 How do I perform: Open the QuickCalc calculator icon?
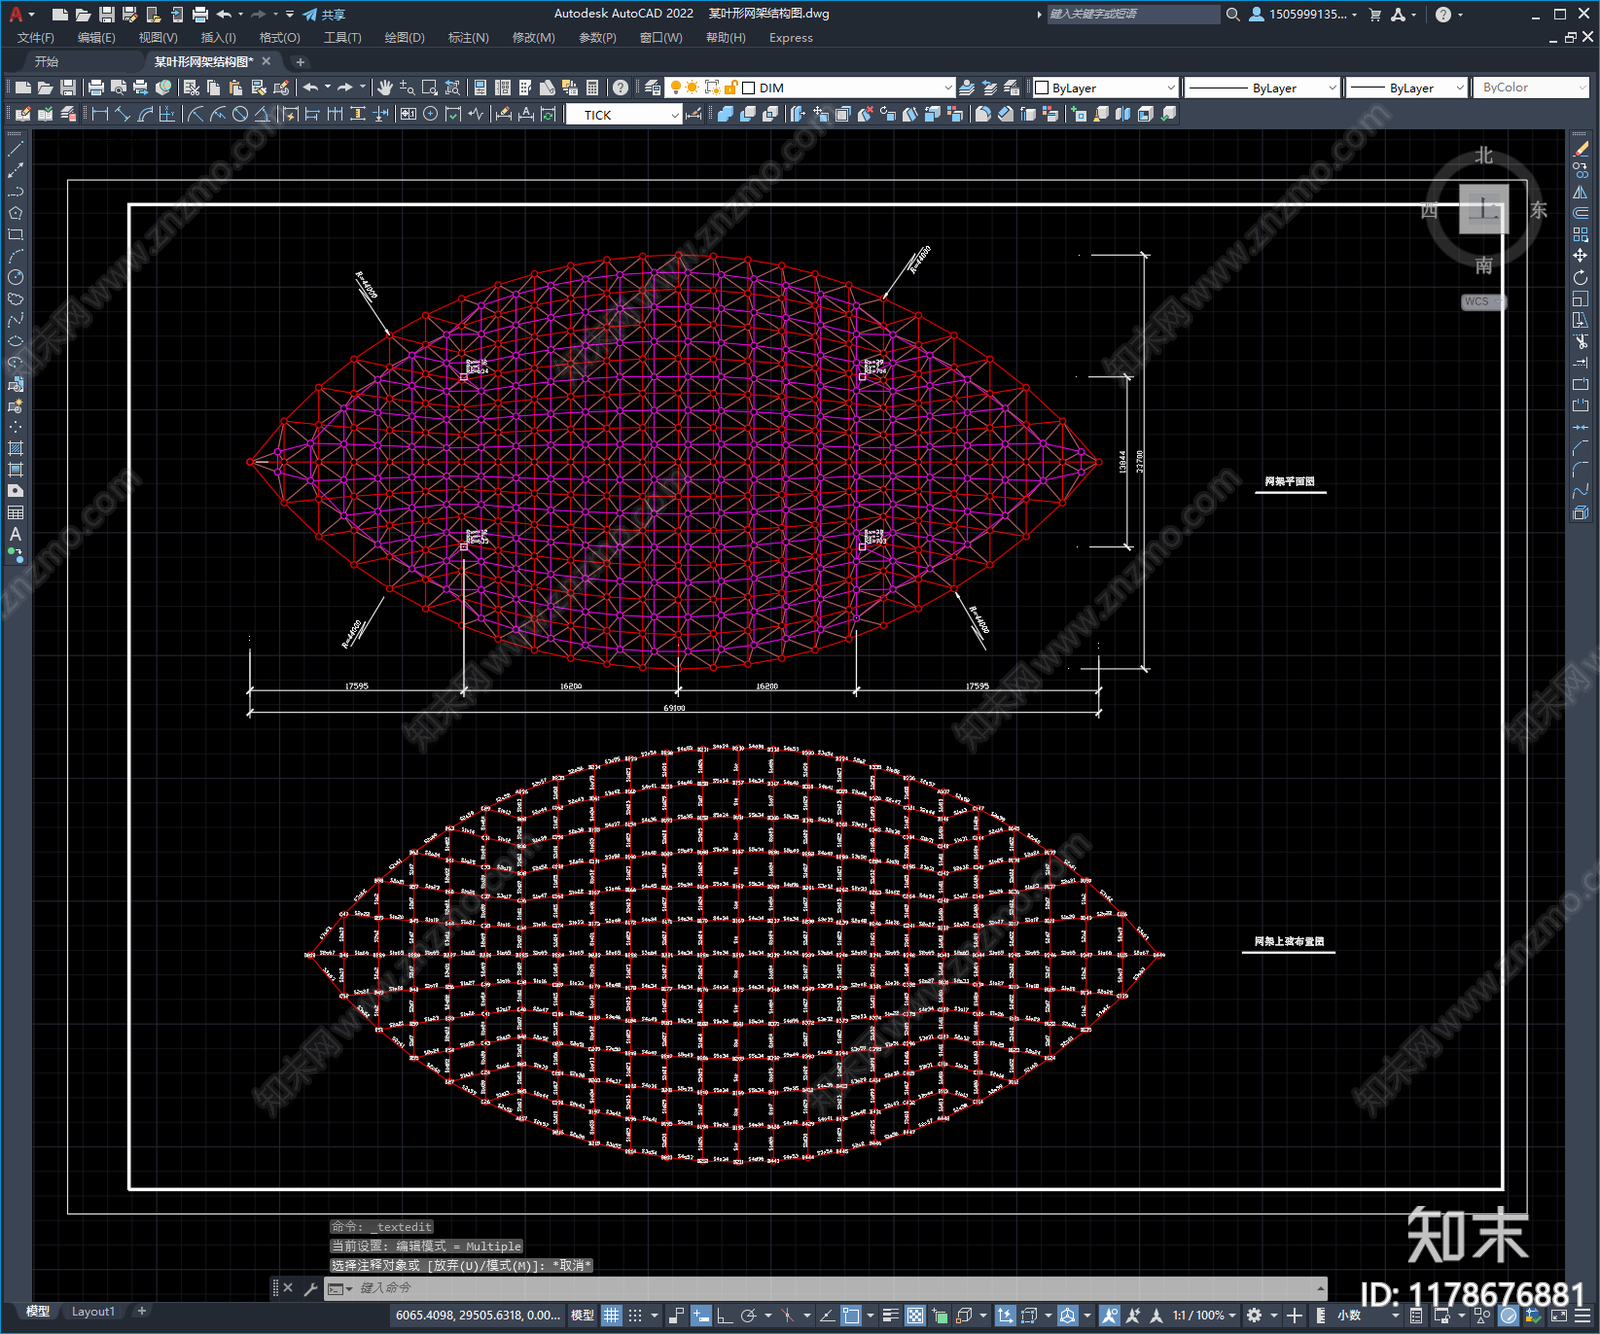592,88
